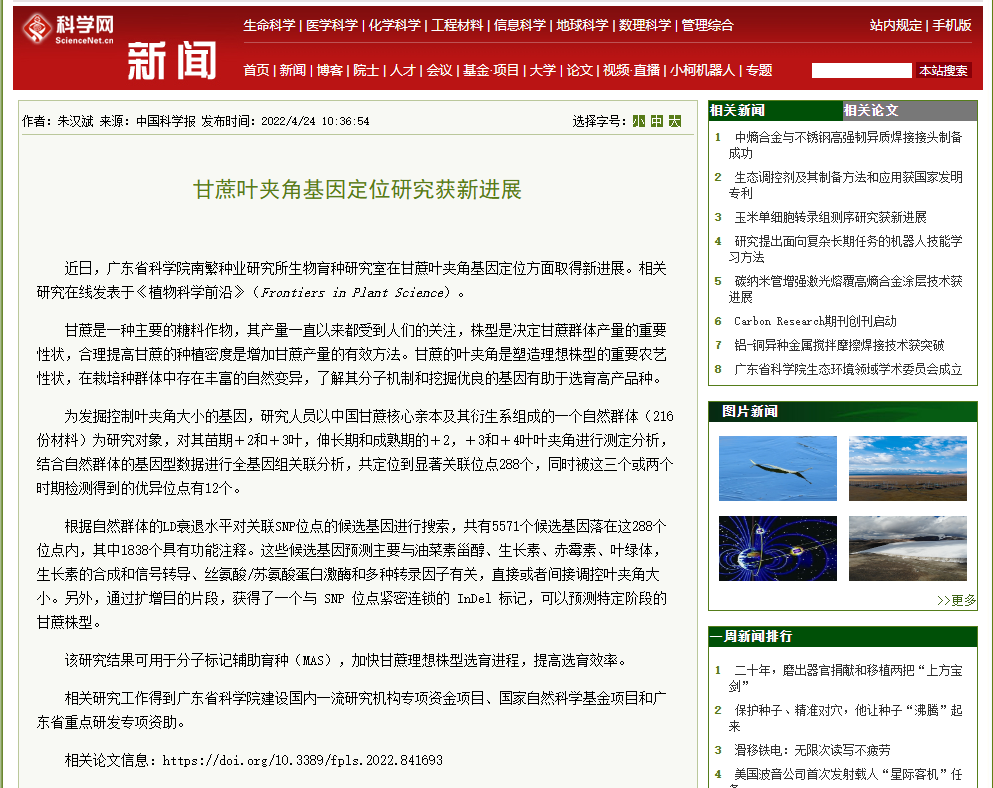Image resolution: width=993 pixels, height=788 pixels.
Task: Click >>更多 for more picture news
Action: pyautogui.click(x=956, y=600)
